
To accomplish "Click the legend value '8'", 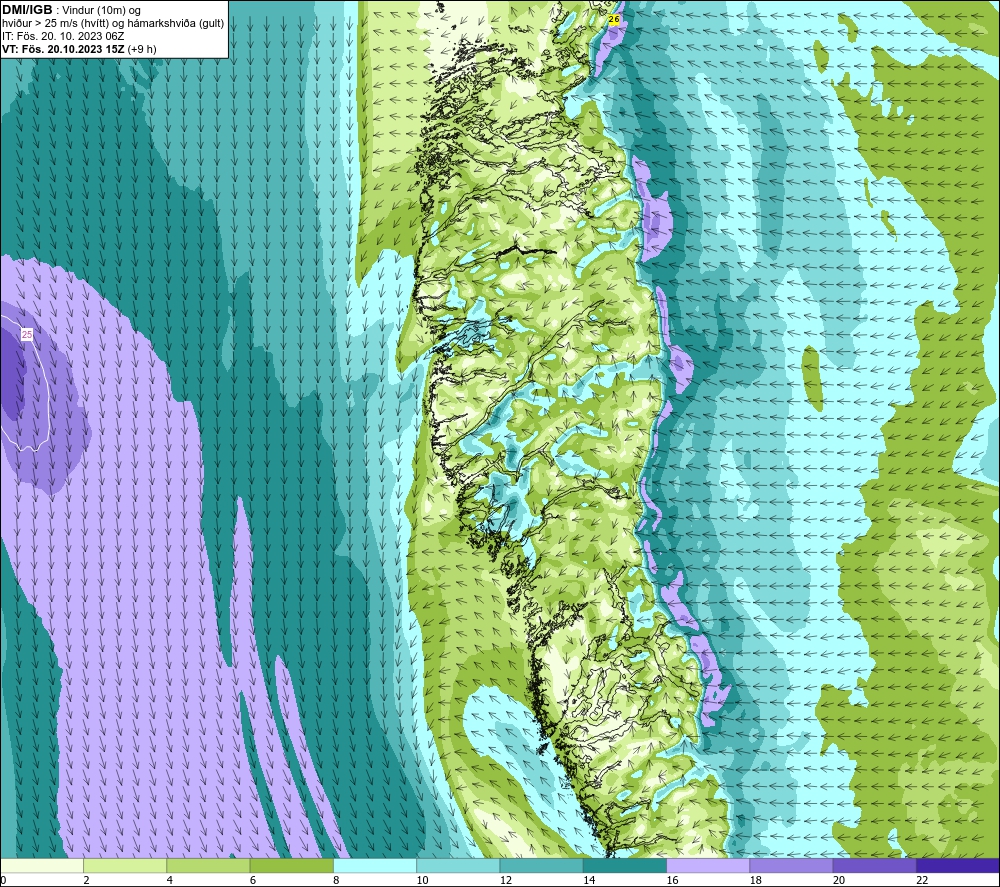I will tap(336, 880).
